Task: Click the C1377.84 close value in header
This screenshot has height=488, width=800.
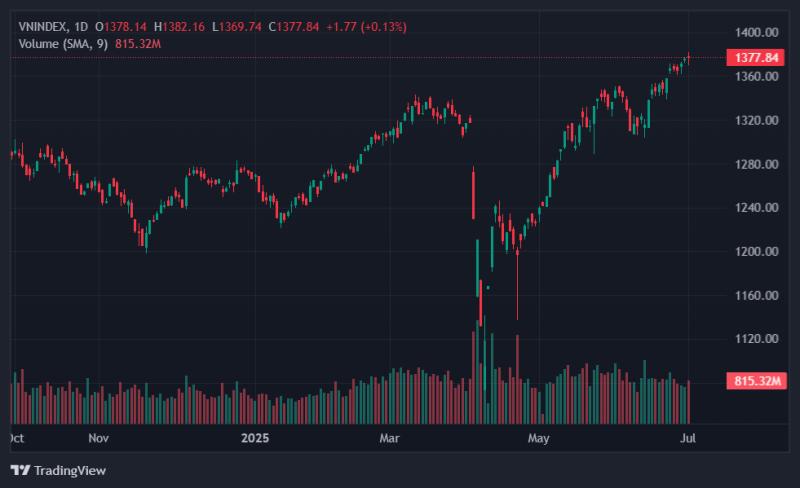Action: click(x=294, y=27)
